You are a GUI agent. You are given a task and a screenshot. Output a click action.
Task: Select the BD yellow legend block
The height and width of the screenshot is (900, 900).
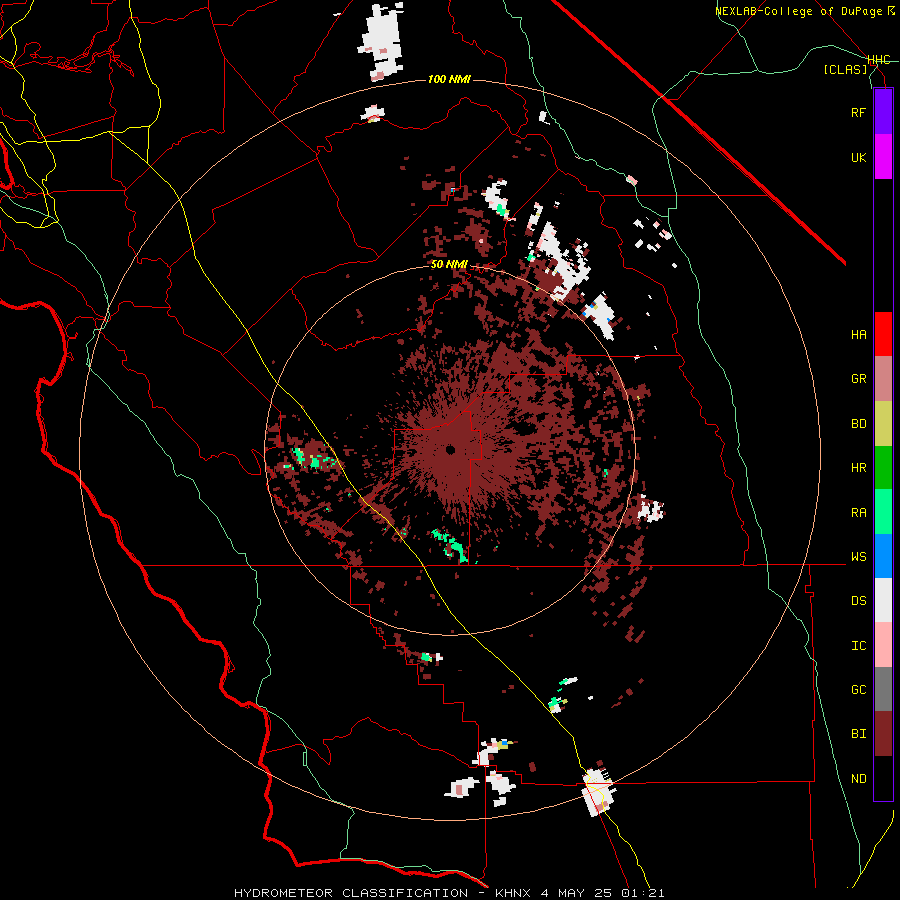coord(883,424)
